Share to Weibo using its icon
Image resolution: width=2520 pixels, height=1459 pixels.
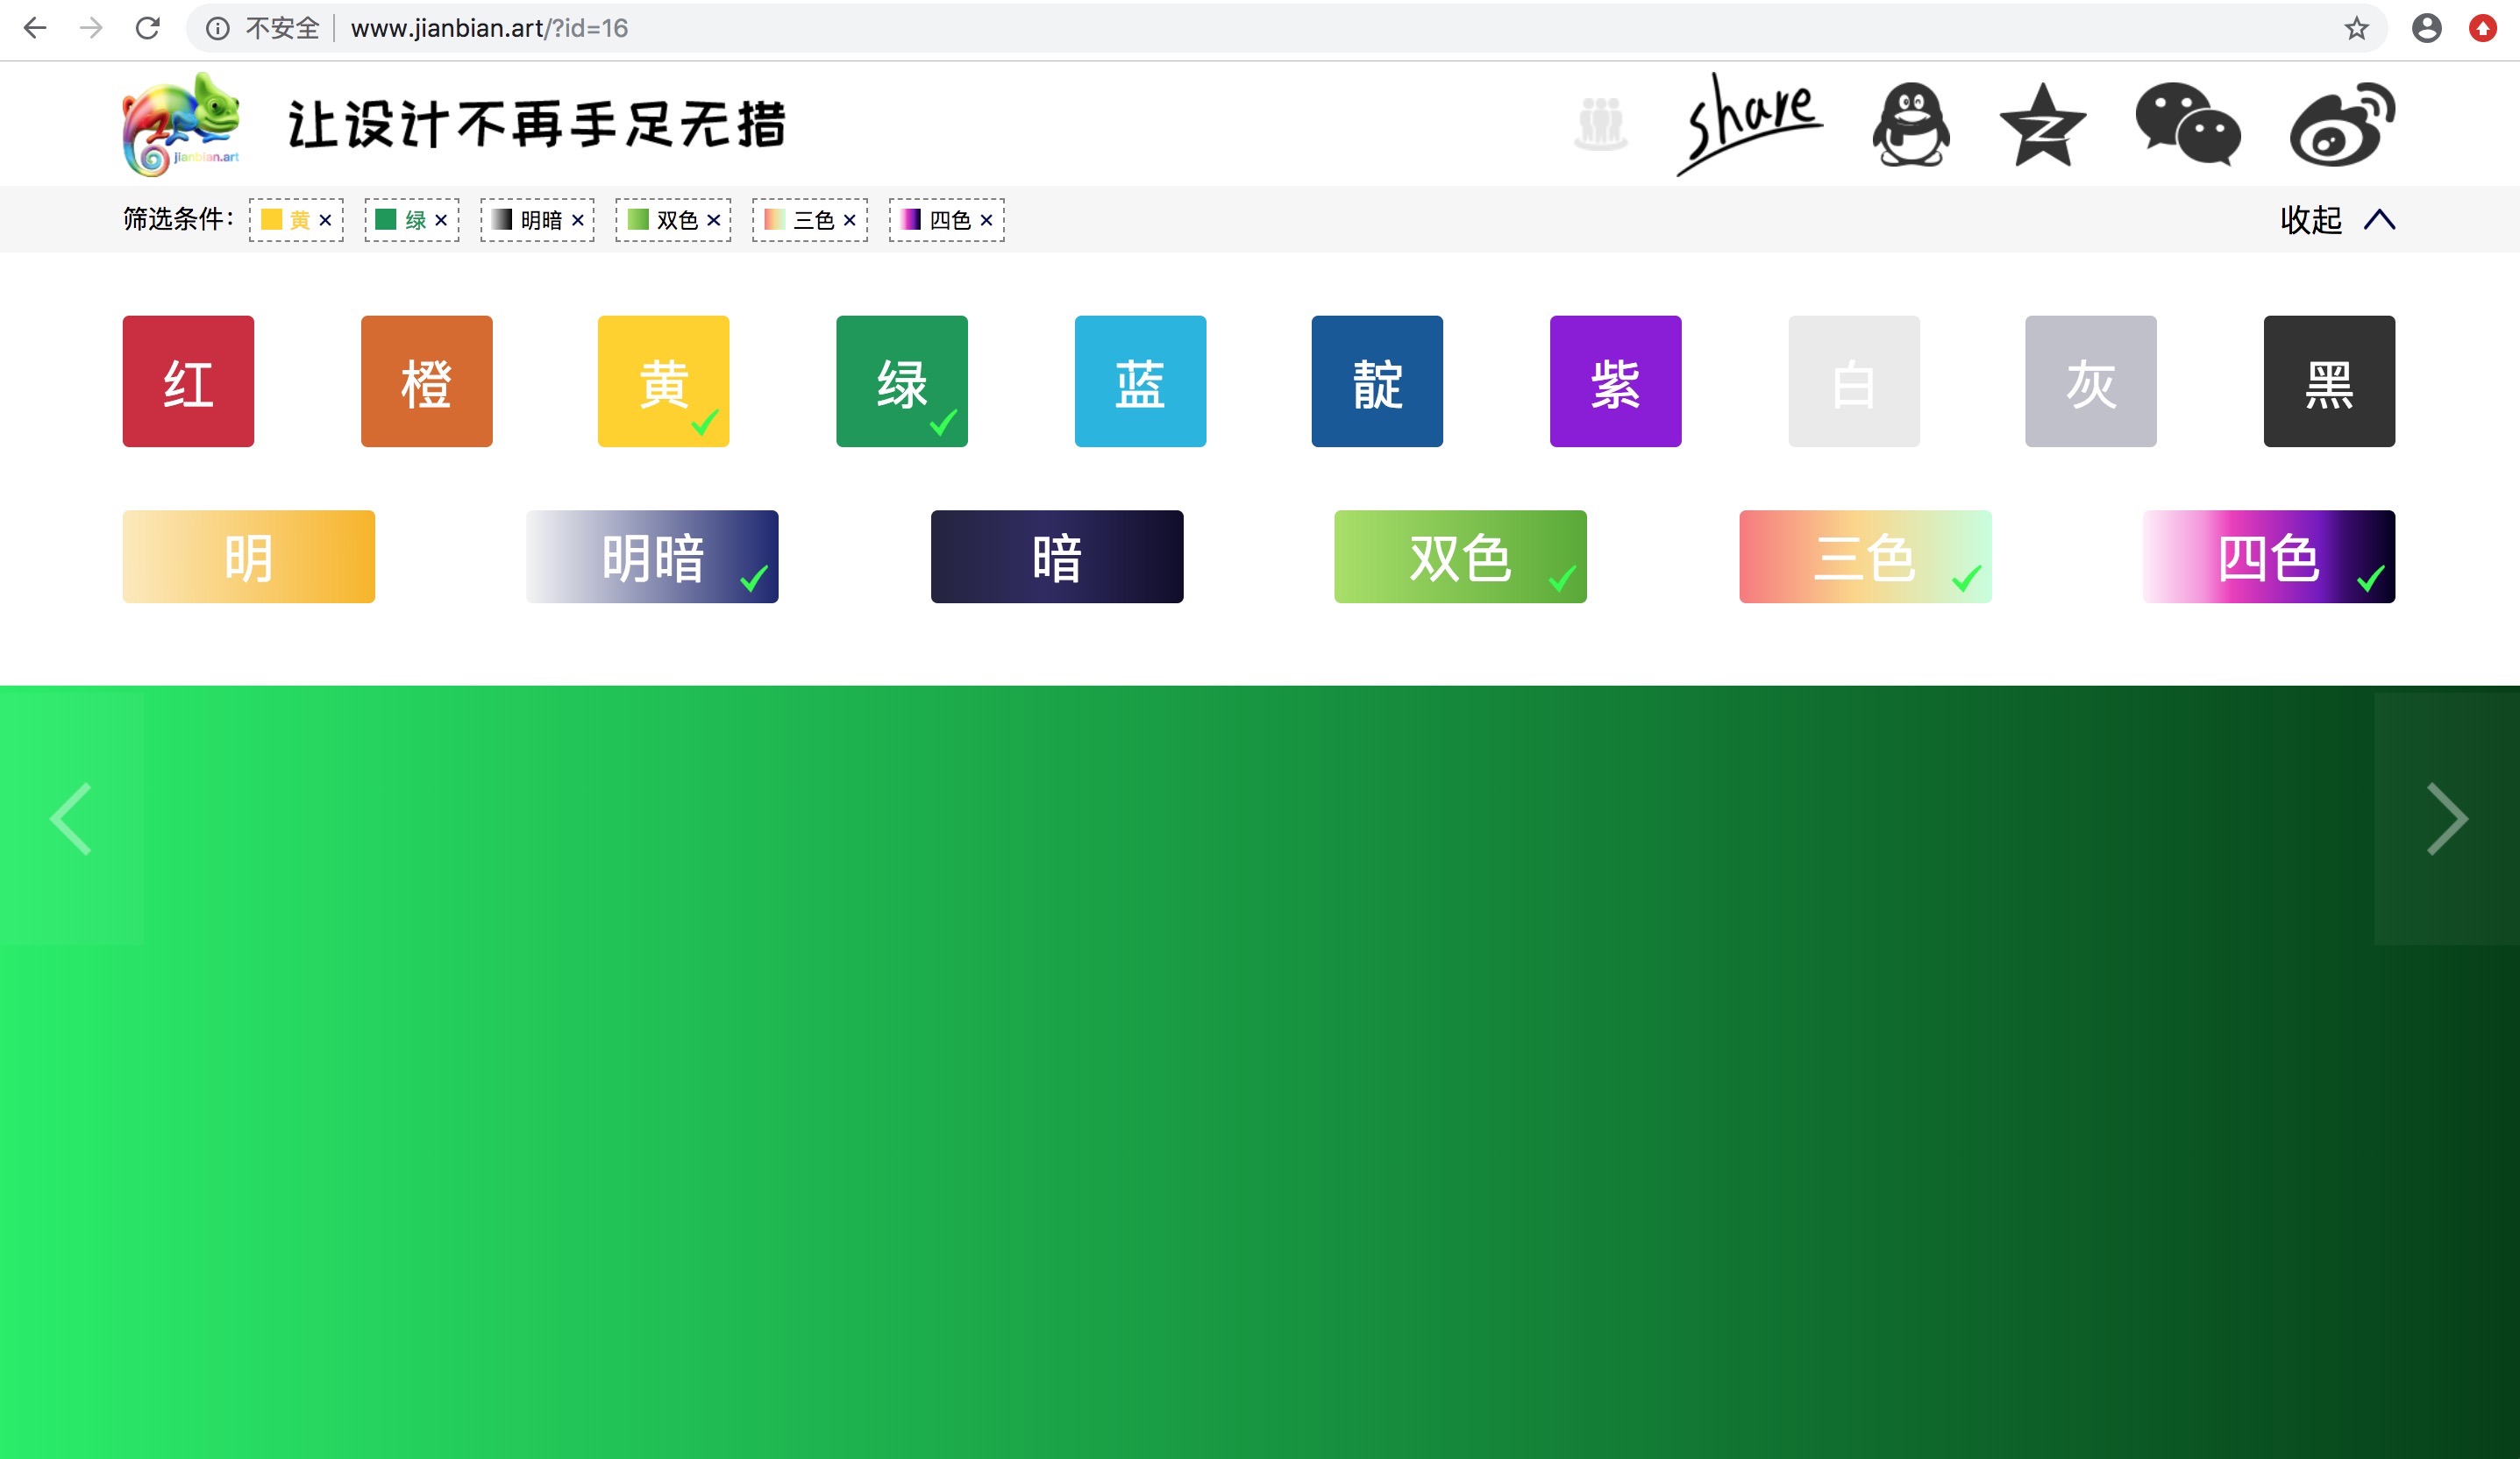tap(2341, 125)
